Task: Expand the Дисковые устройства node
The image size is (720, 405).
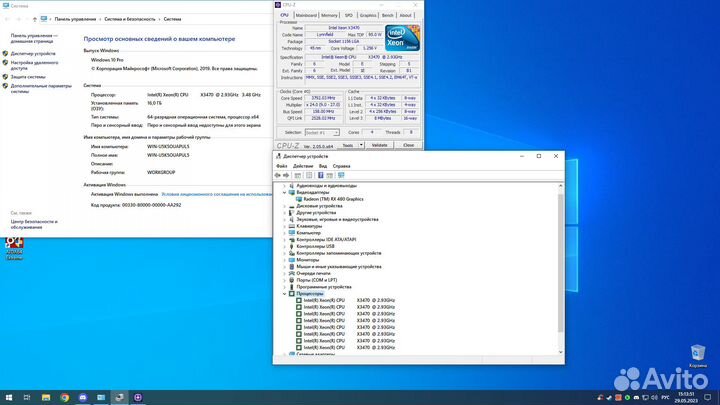Action: click(285, 206)
